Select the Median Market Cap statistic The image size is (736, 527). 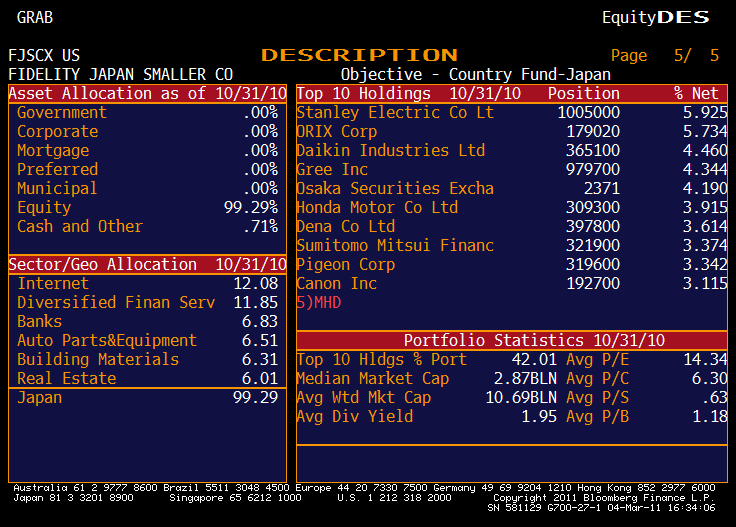click(373, 379)
